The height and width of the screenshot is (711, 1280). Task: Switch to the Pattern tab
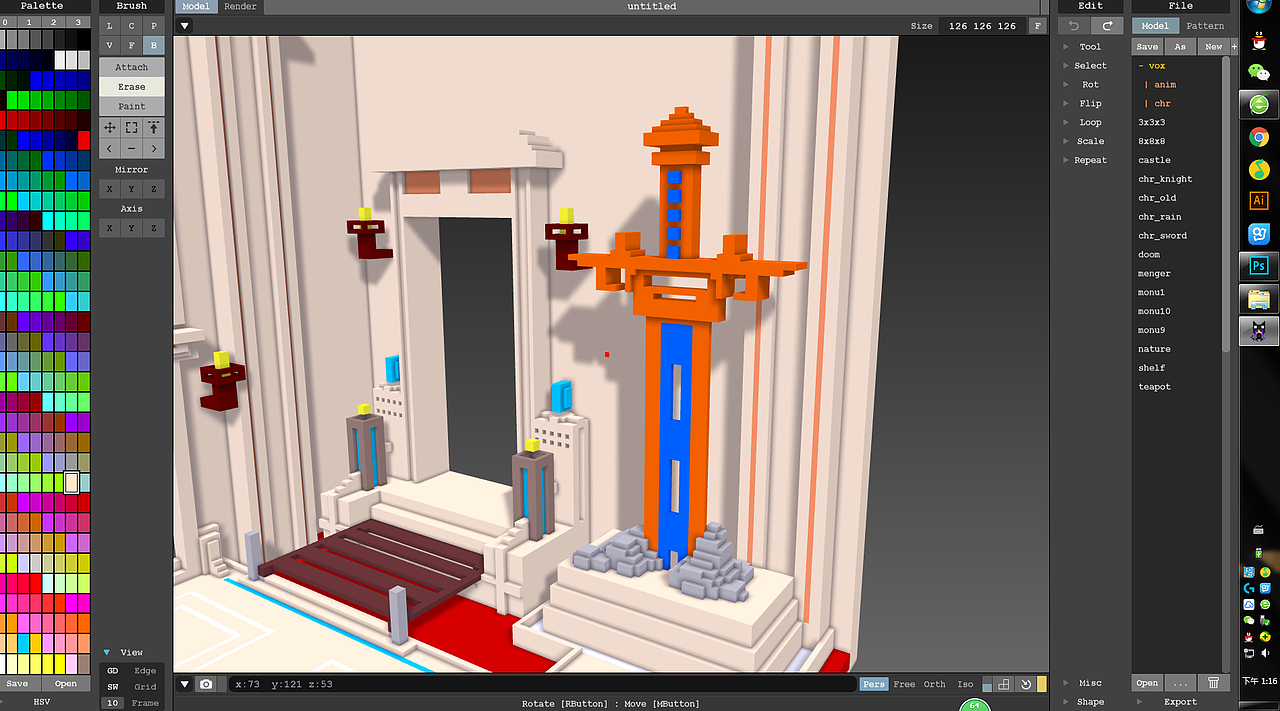(x=1205, y=25)
